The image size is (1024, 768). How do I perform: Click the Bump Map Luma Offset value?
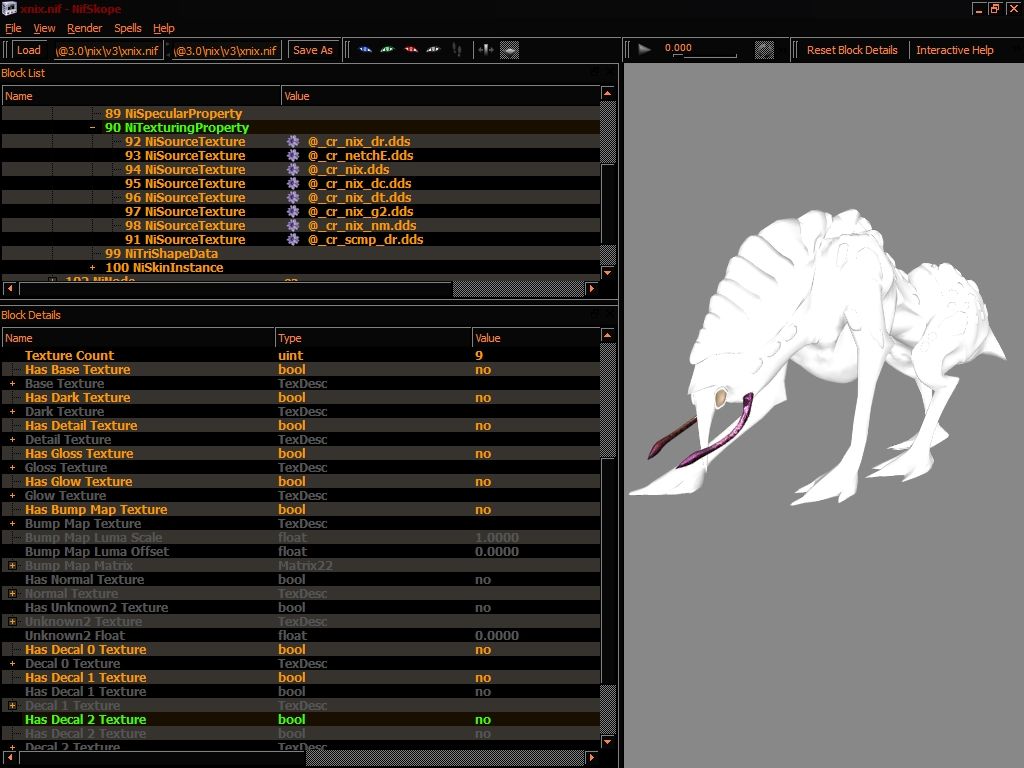click(497, 552)
